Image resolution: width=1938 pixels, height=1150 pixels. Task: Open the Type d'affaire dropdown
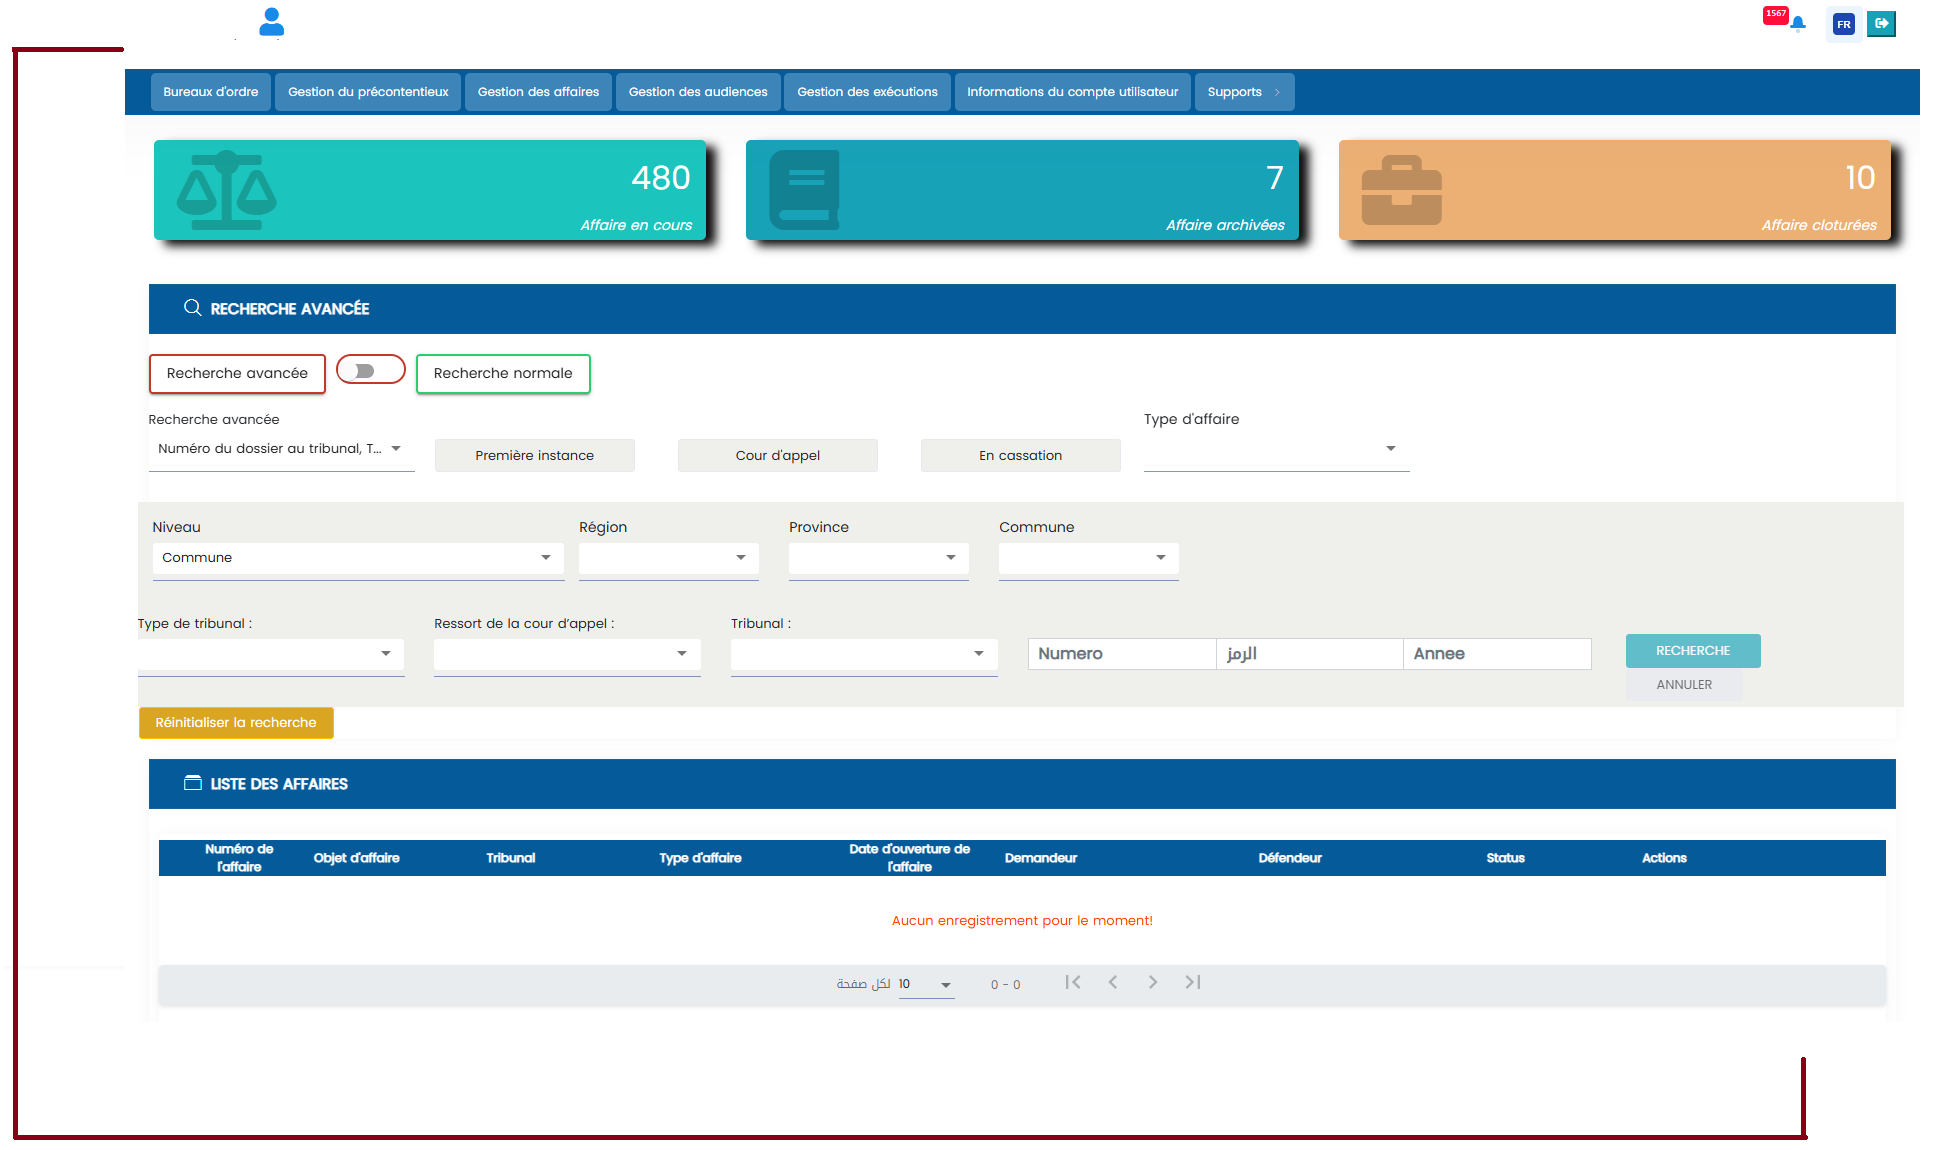click(x=1276, y=449)
